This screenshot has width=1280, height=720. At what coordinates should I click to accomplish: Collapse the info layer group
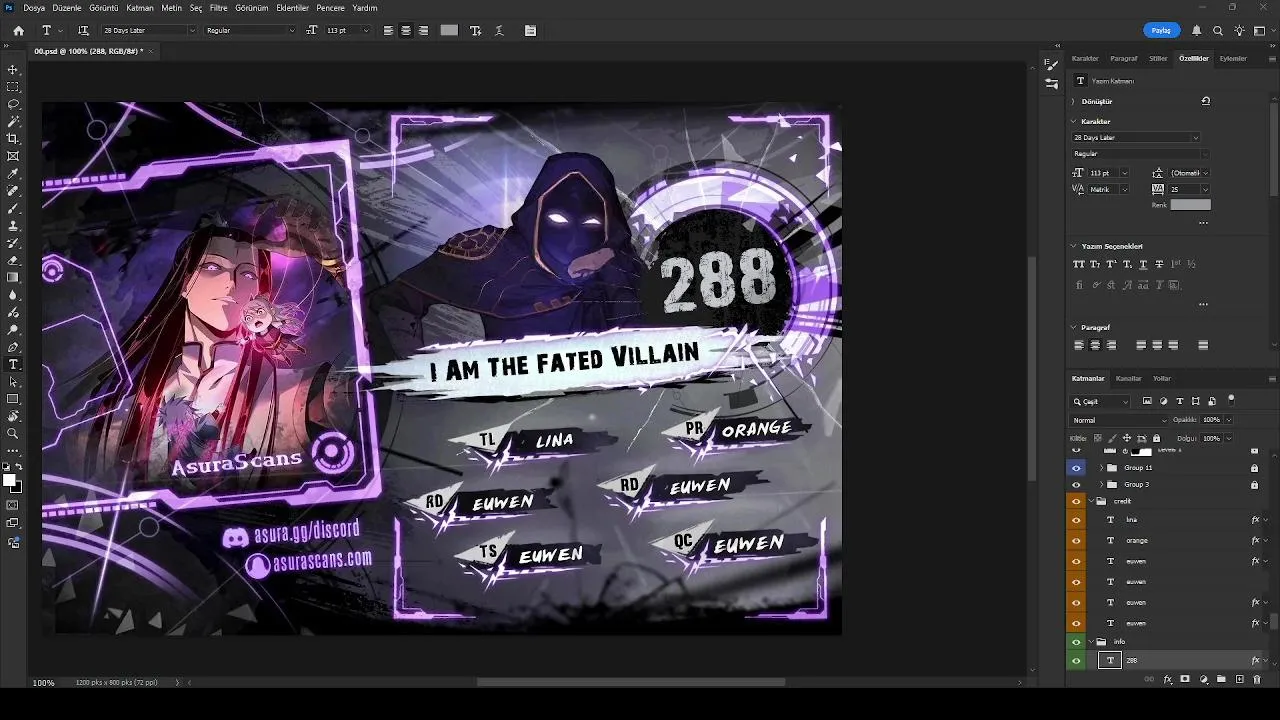1091,642
